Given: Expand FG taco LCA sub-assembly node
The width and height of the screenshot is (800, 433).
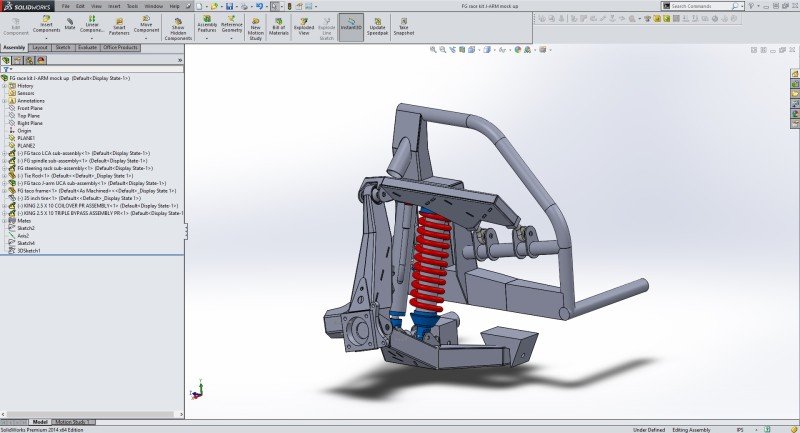Looking at the screenshot, I should pos(5,153).
